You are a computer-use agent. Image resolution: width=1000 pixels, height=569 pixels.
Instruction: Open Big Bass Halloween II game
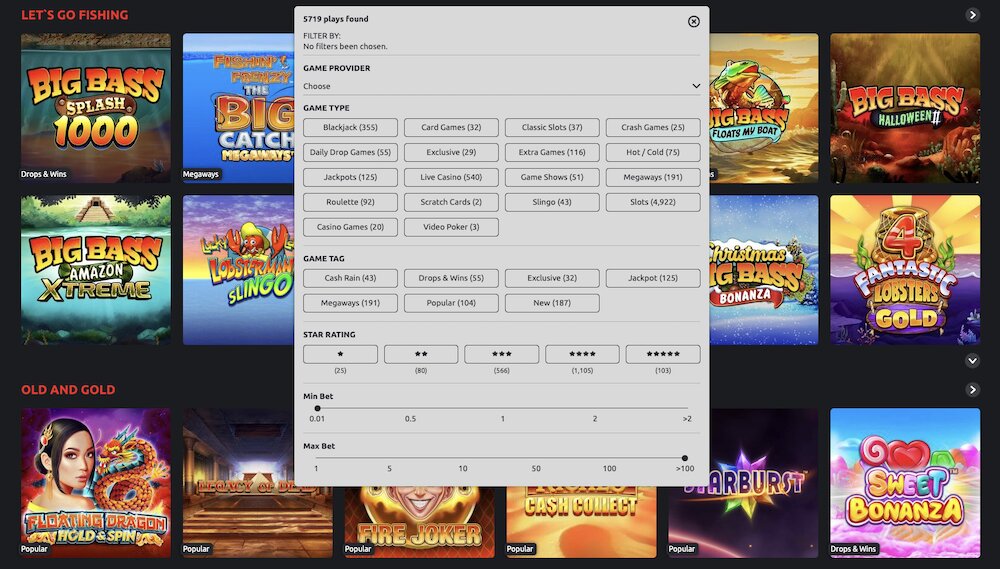905,108
